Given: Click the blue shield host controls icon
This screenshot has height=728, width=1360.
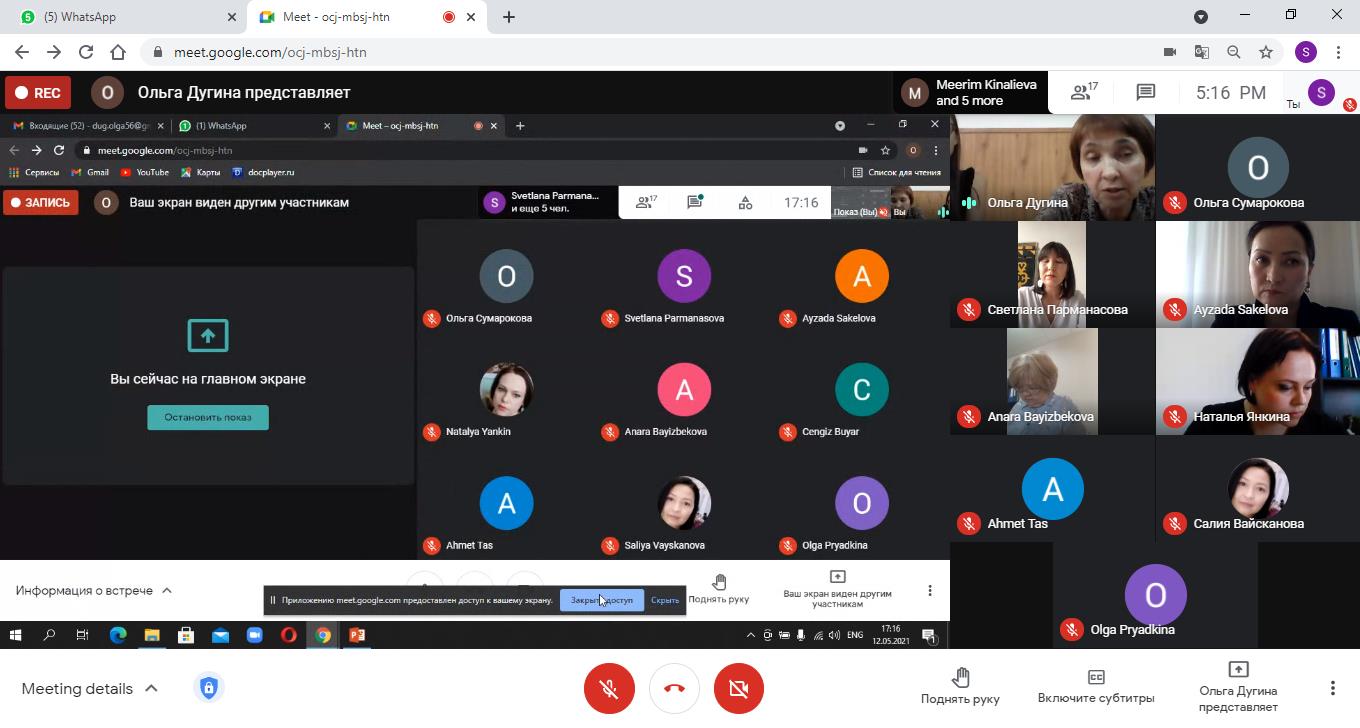Looking at the screenshot, I should pos(208,688).
